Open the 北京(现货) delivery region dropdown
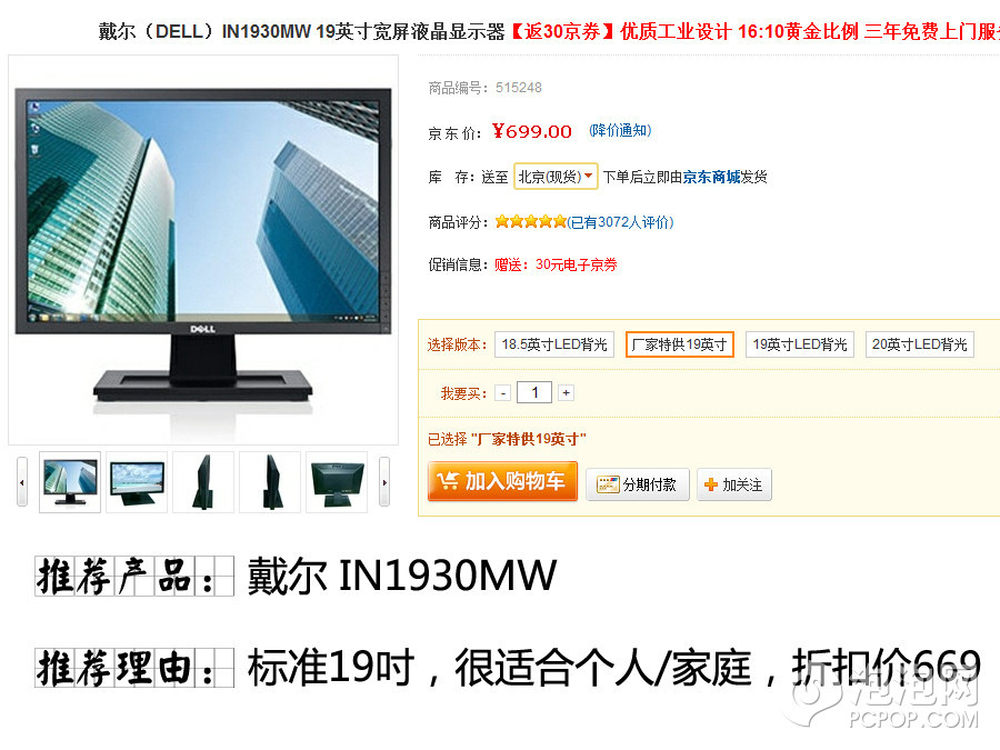The width and height of the screenshot is (1000, 750). (555, 177)
